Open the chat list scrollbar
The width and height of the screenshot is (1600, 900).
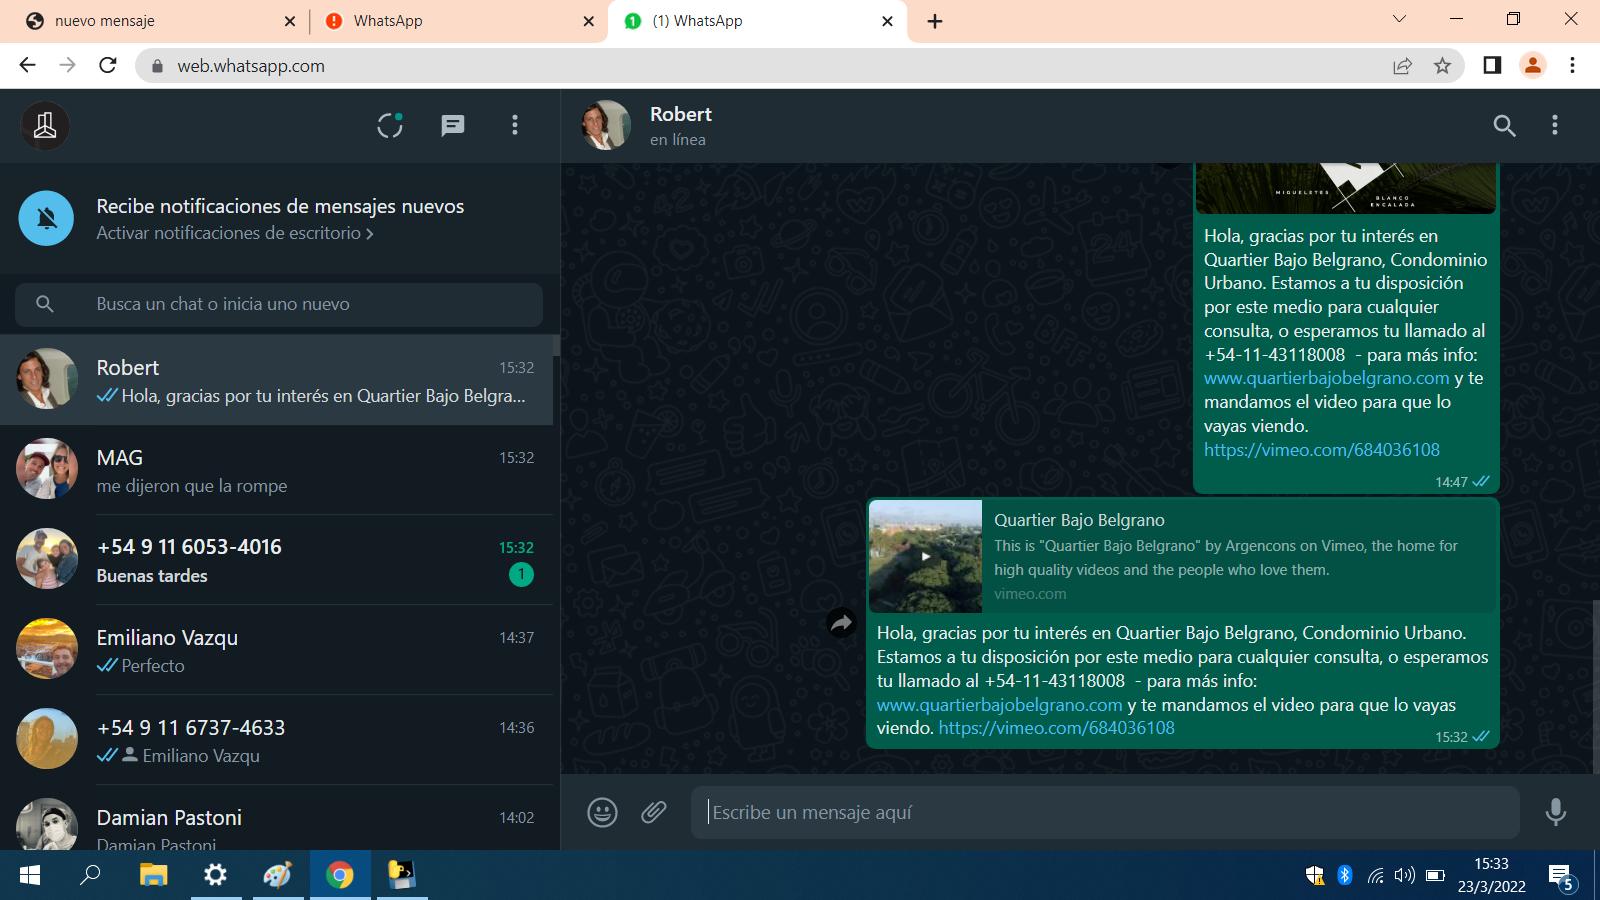[556, 345]
